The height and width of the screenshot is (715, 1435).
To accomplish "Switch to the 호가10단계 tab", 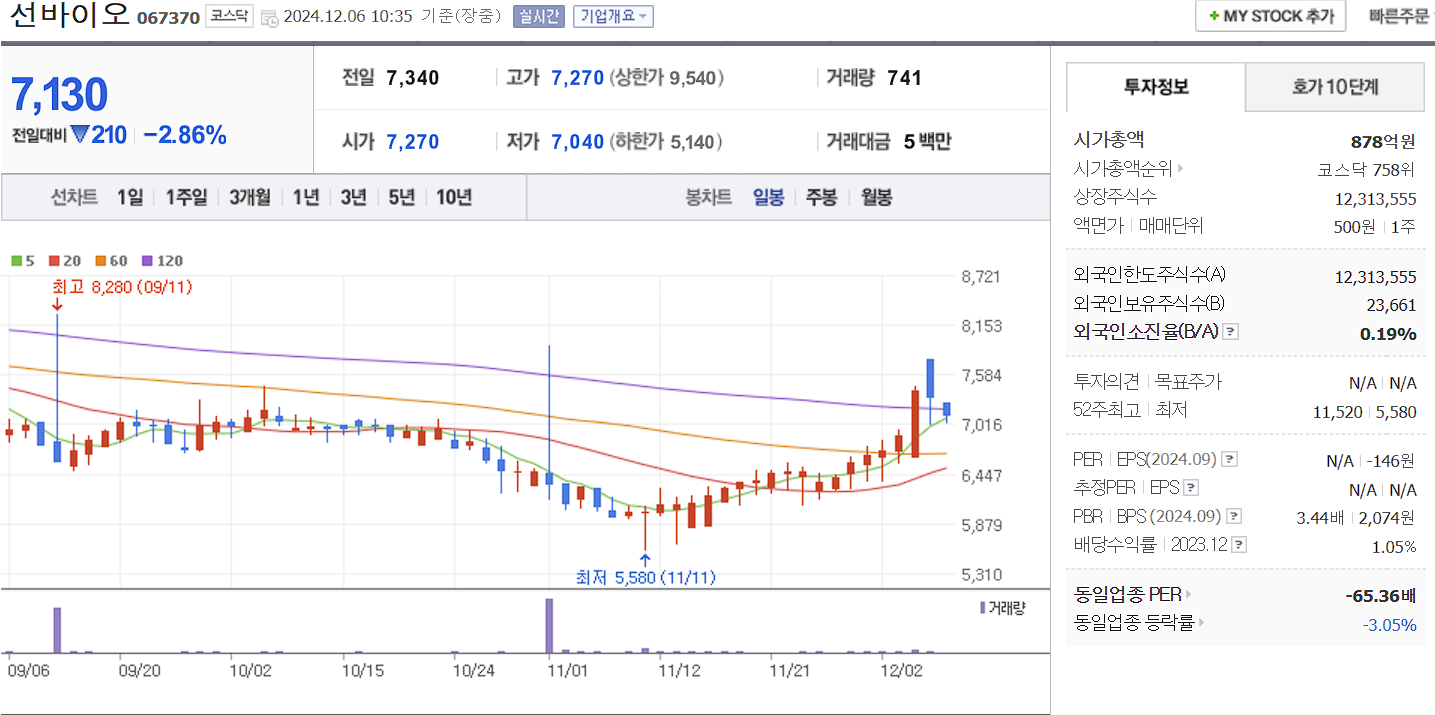I will point(1335,86).
